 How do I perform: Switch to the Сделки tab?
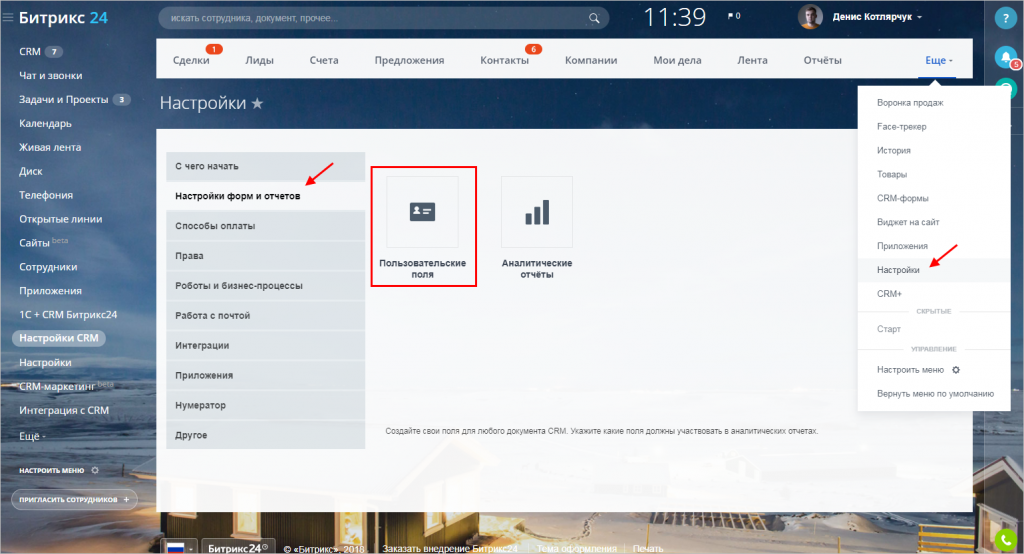pyautogui.click(x=191, y=60)
